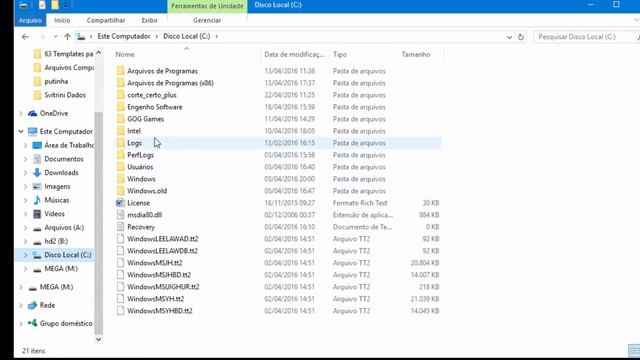
Task: Select the corte_certo_plus folder icon
Action: coord(120,95)
